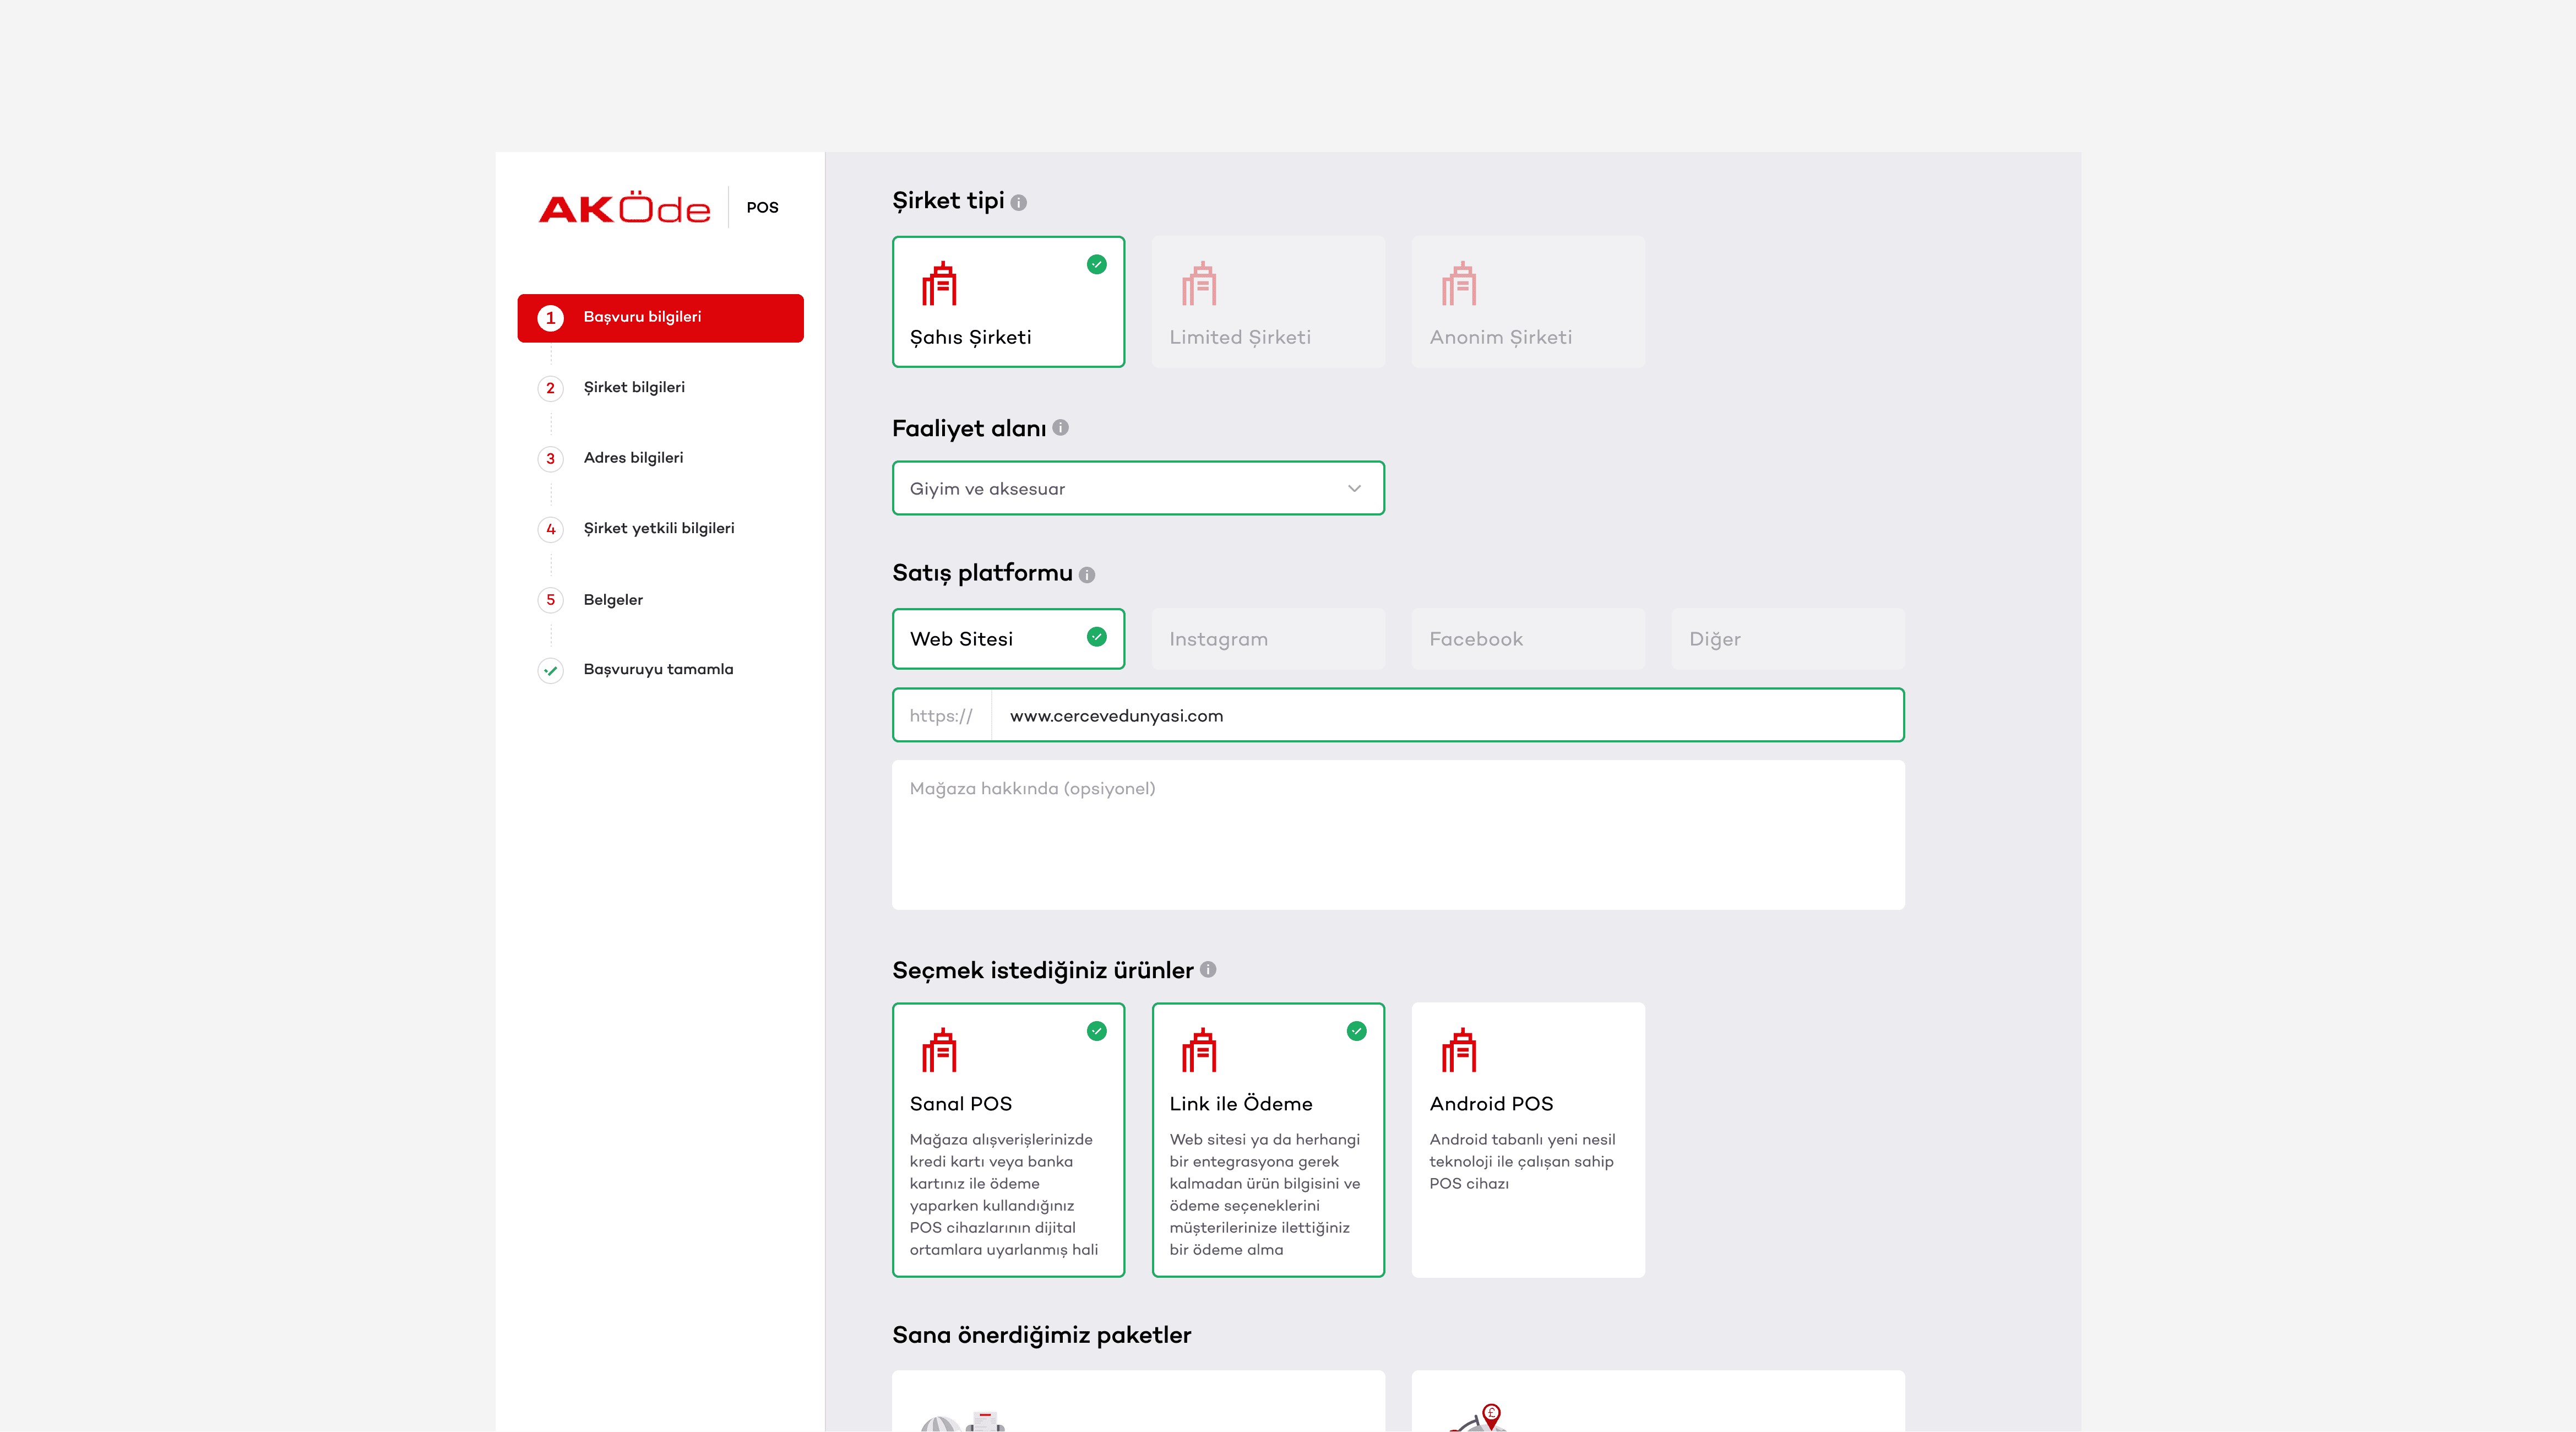Image resolution: width=2576 pixels, height=1432 pixels.
Task: Select the Diğer platform option
Action: [1787, 639]
